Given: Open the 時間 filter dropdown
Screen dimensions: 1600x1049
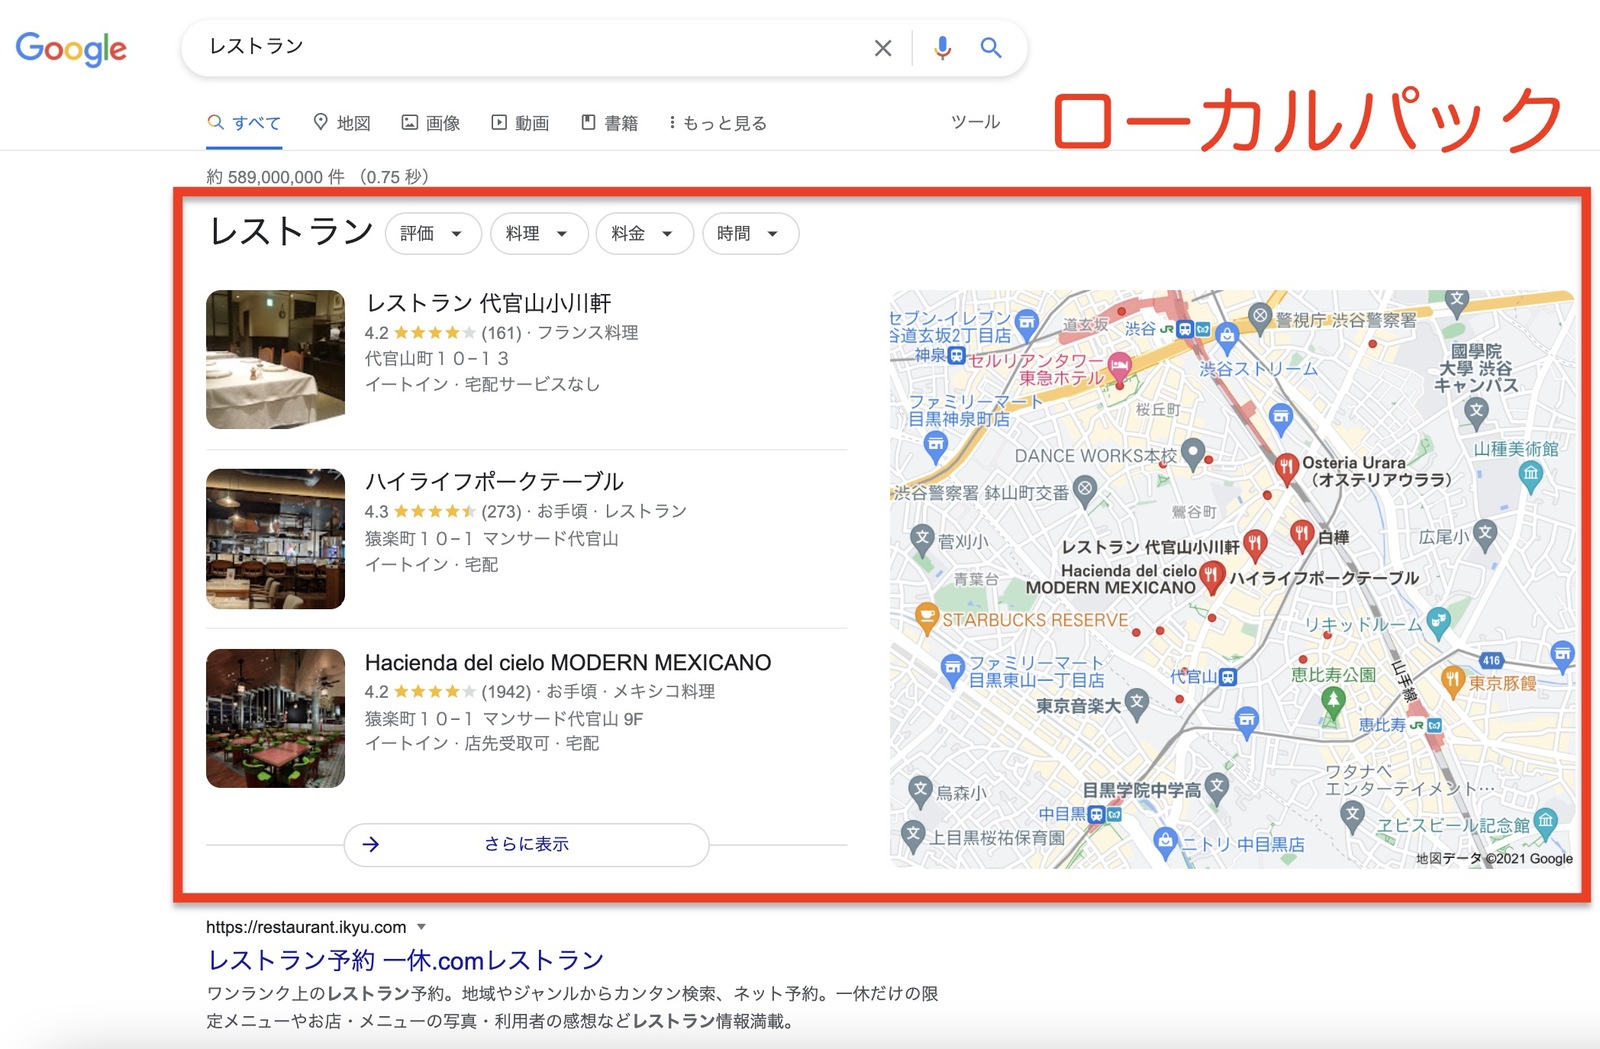Looking at the screenshot, I should [x=750, y=234].
